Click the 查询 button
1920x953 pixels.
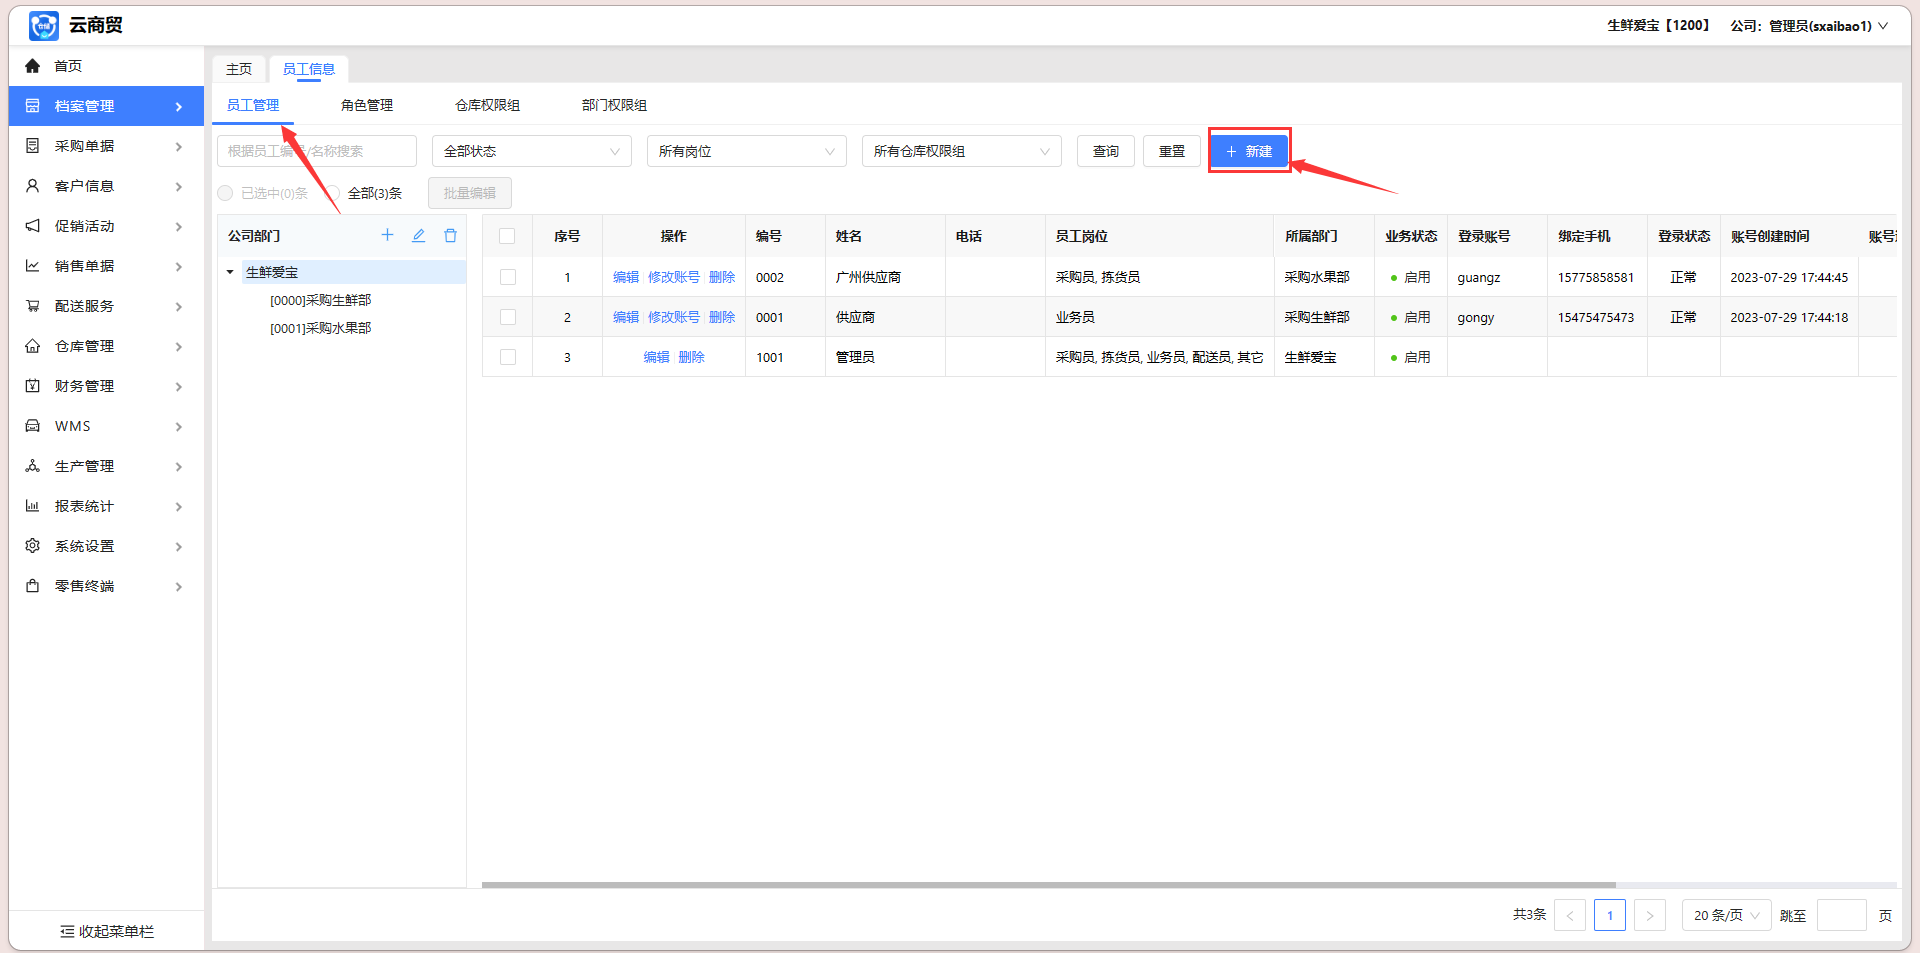(x=1106, y=151)
